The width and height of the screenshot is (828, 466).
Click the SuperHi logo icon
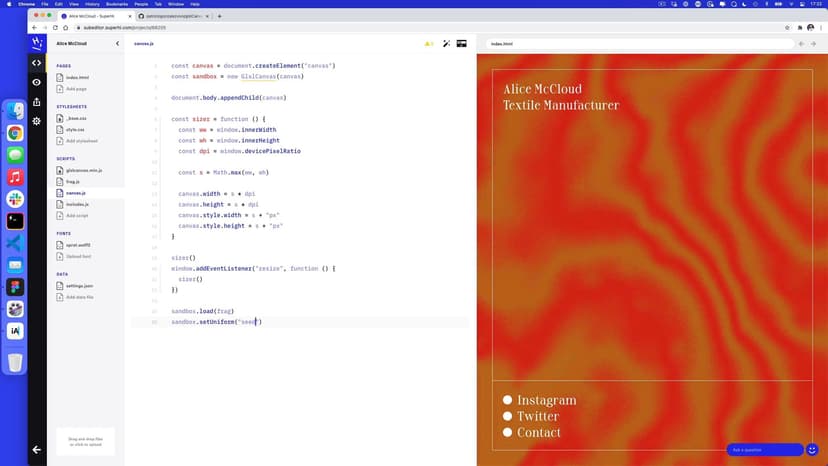pos(37,43)
